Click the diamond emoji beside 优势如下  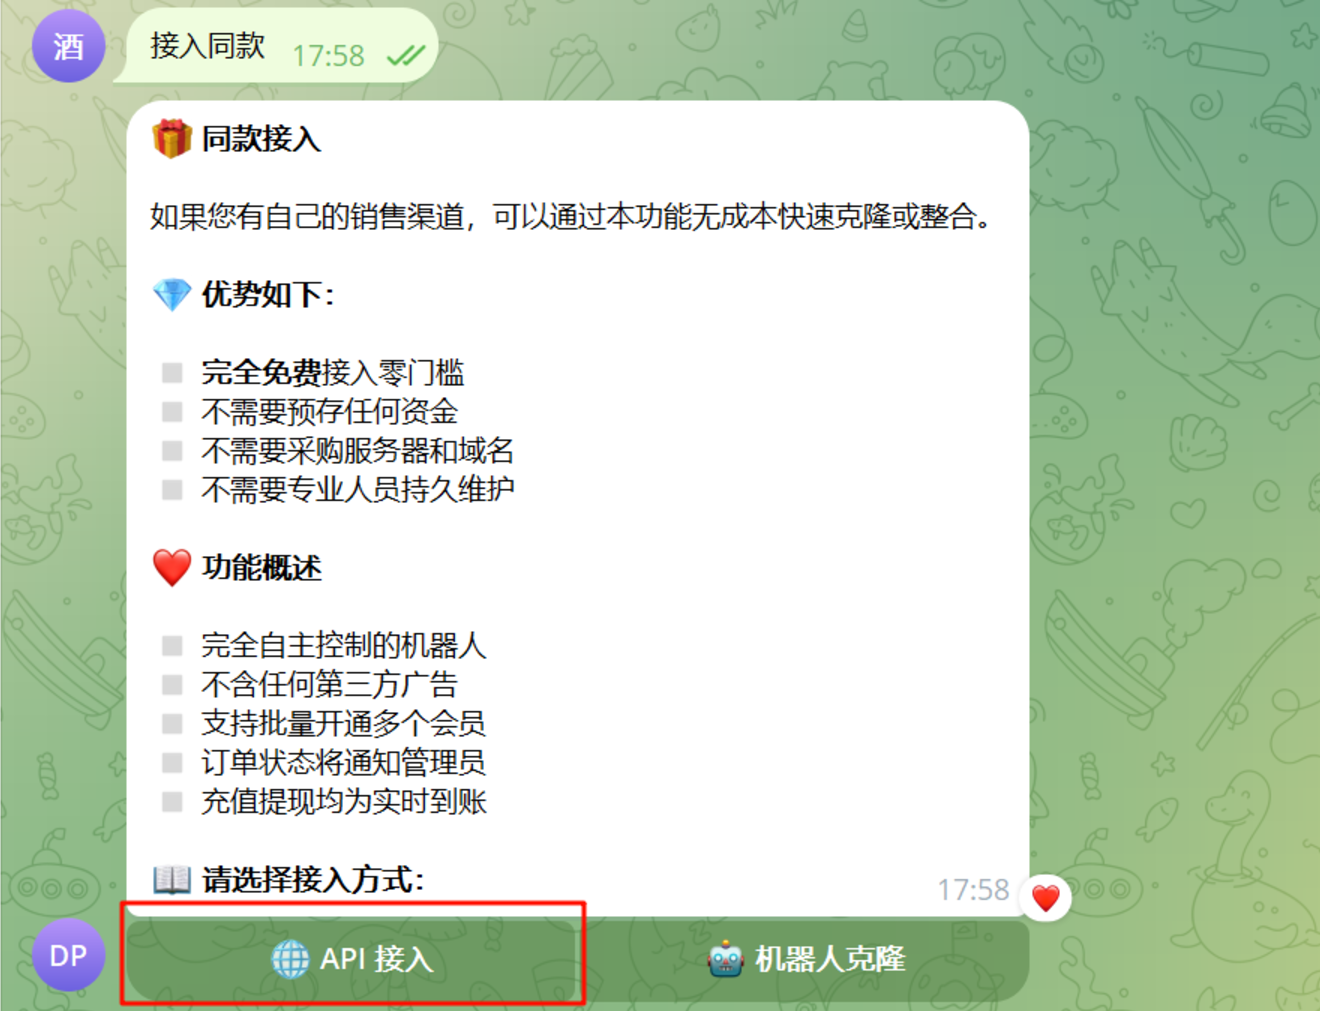coord(172,294)
